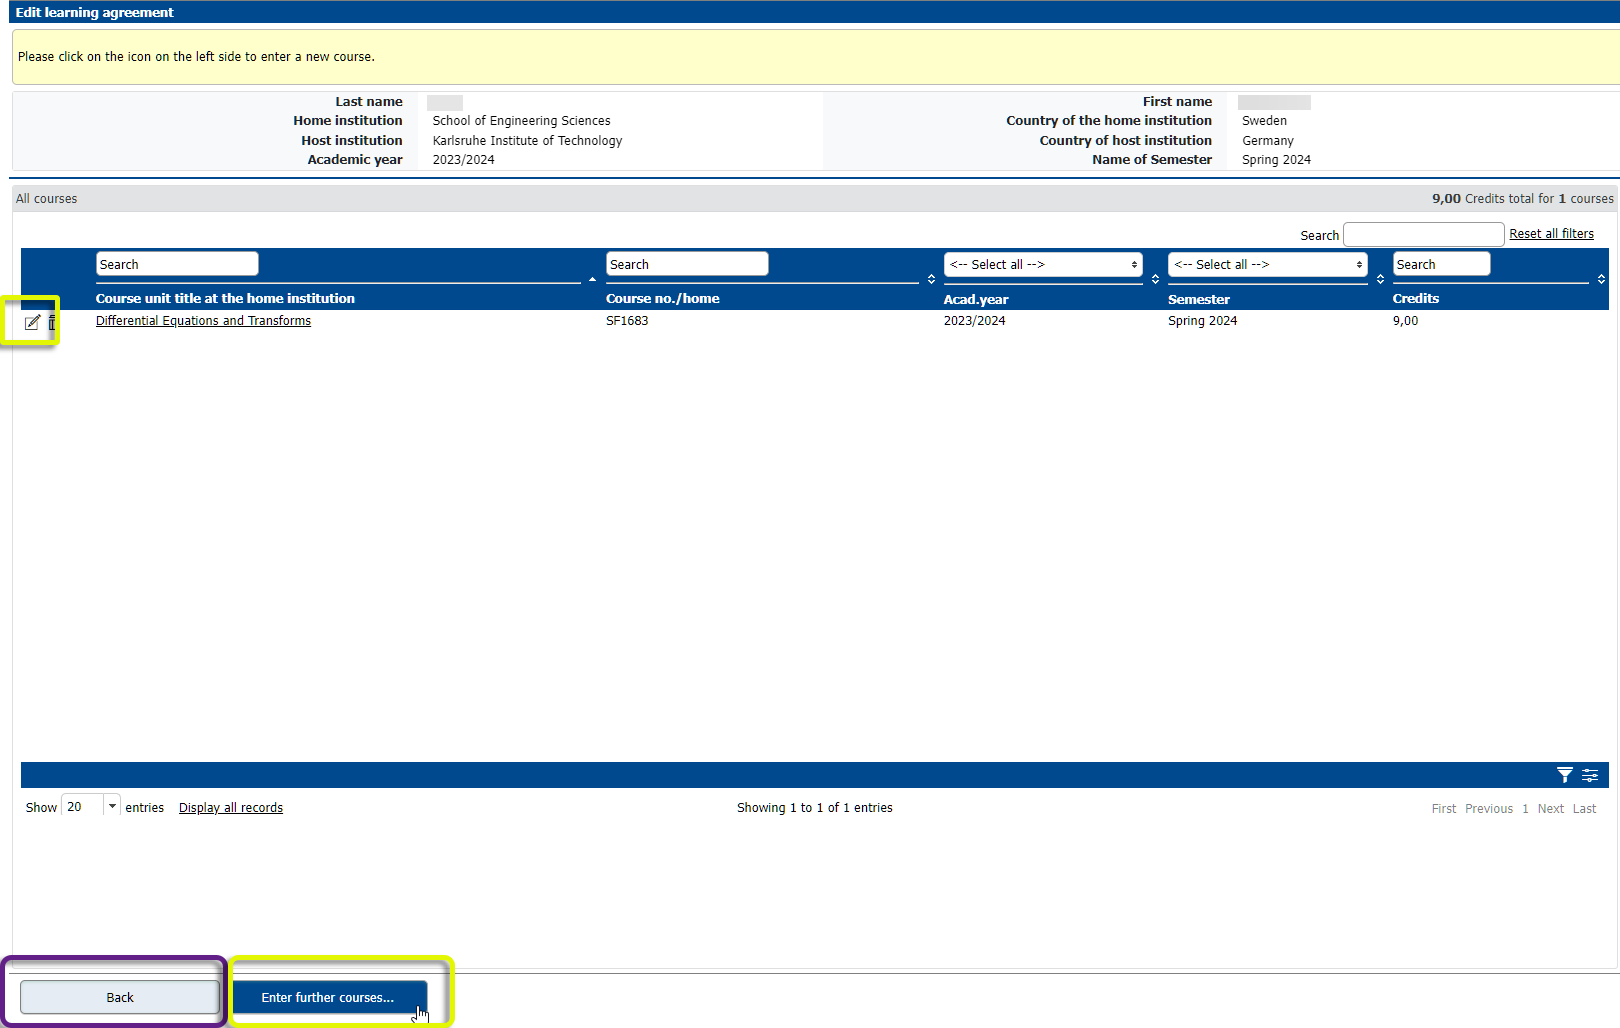The width and height of the screenshot is (1620, 1028).
Task: Click Display all records link
Action: click(x=230, y=808)
